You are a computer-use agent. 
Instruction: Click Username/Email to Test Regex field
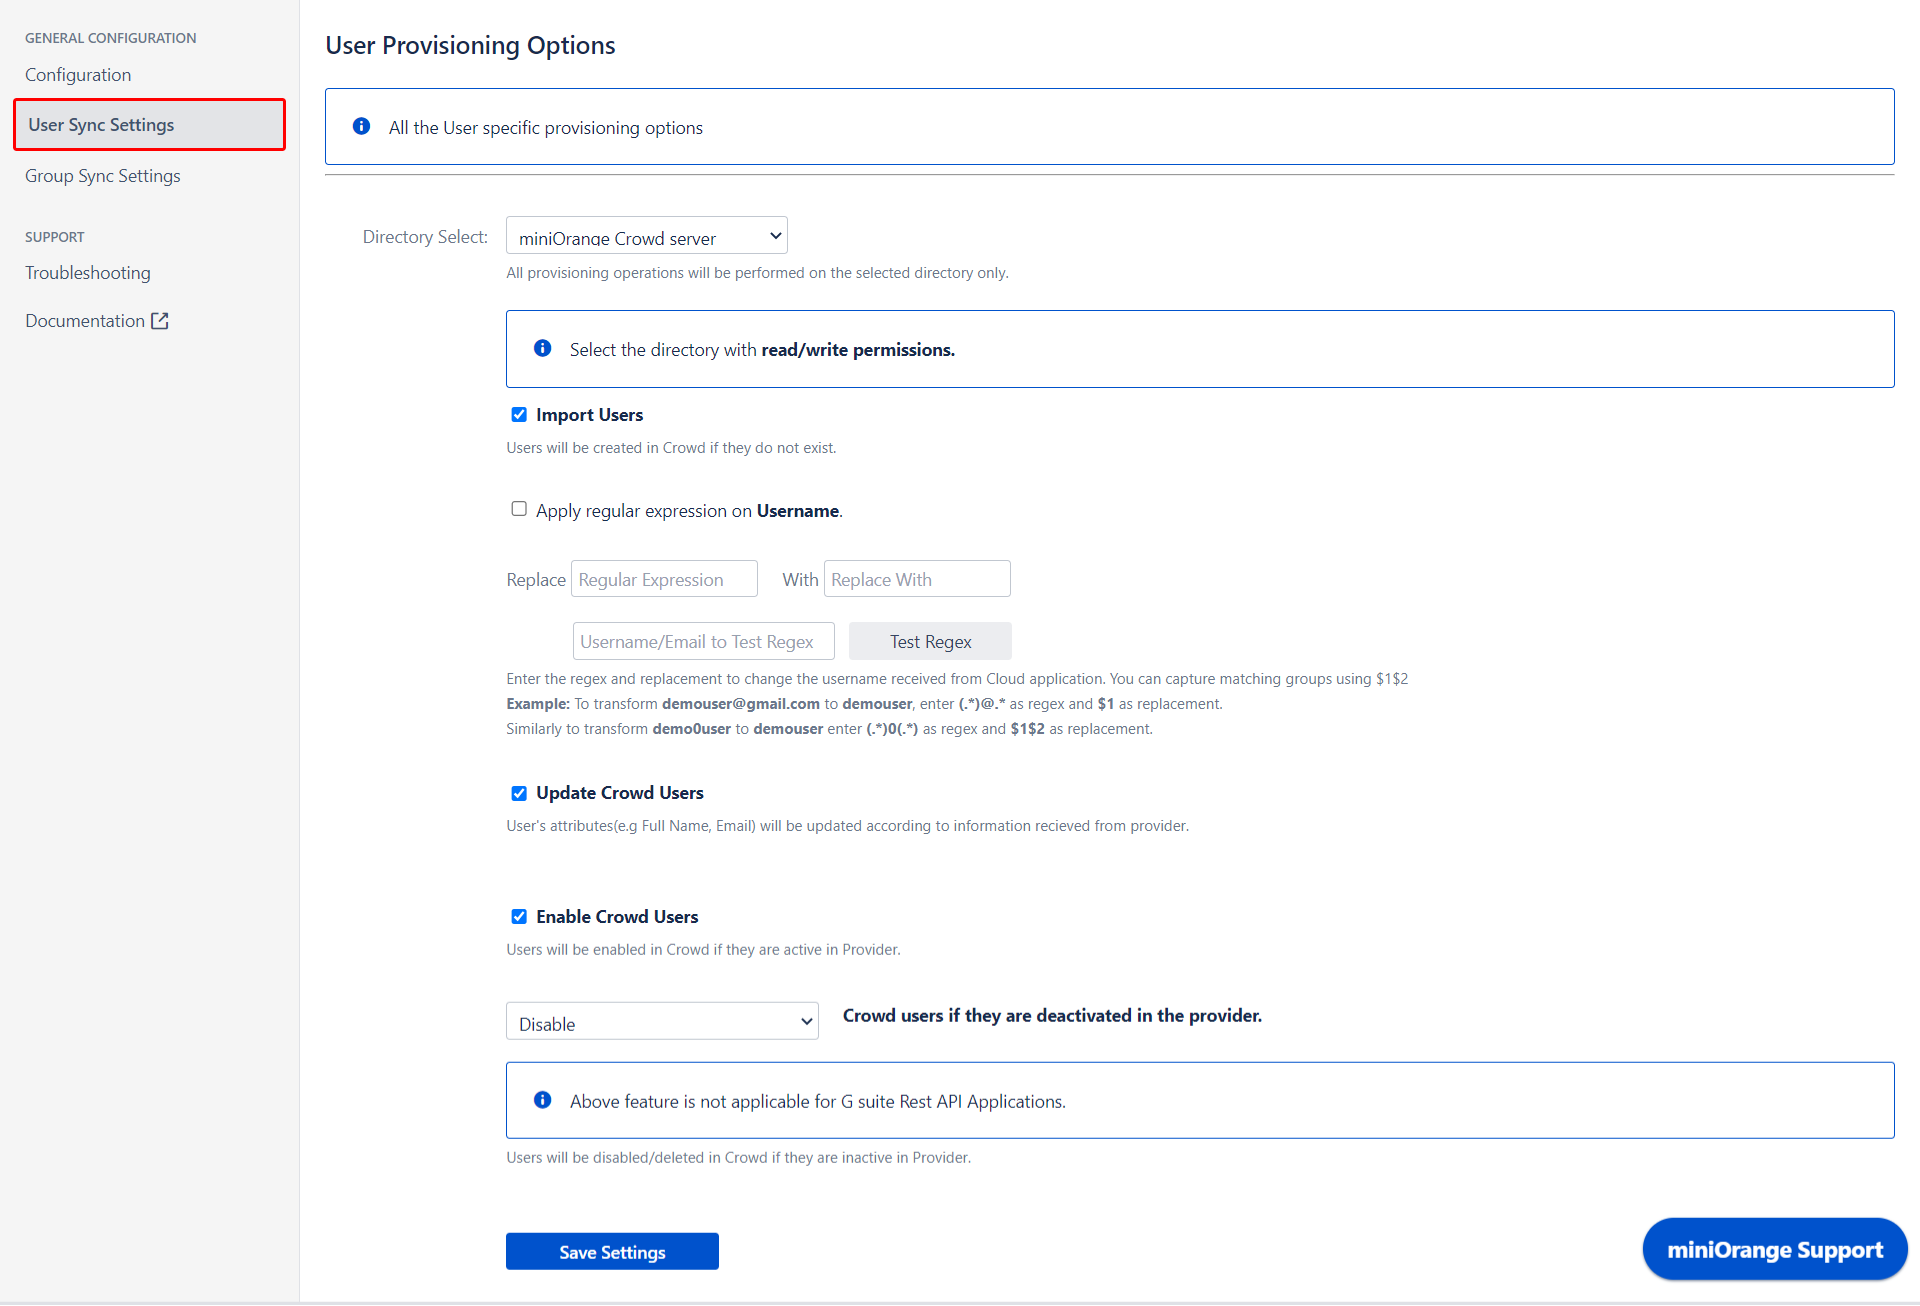click(x=701, y=640)
